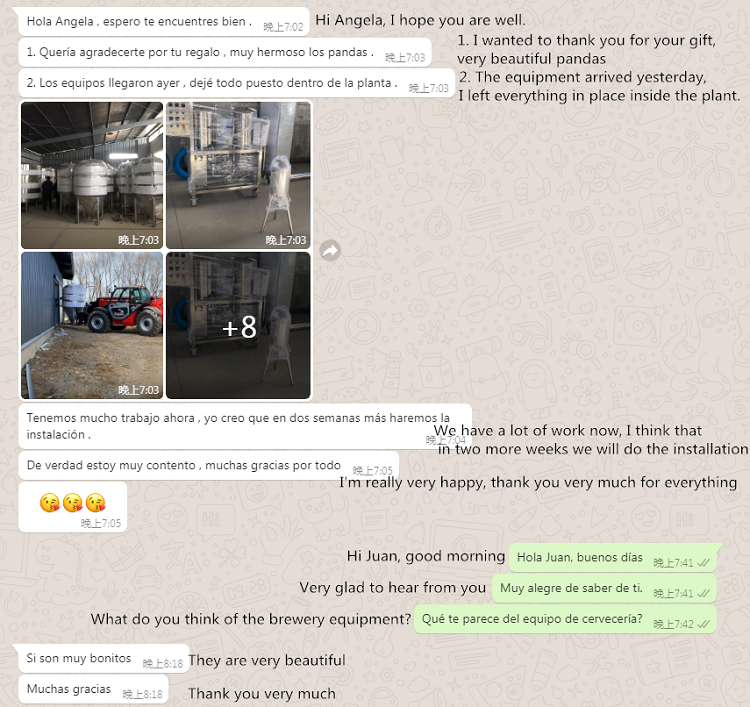Click read receipt ticks on 'Hola Juan' message
This screenshot has width=750, height=707.
(x=703, y=563)
